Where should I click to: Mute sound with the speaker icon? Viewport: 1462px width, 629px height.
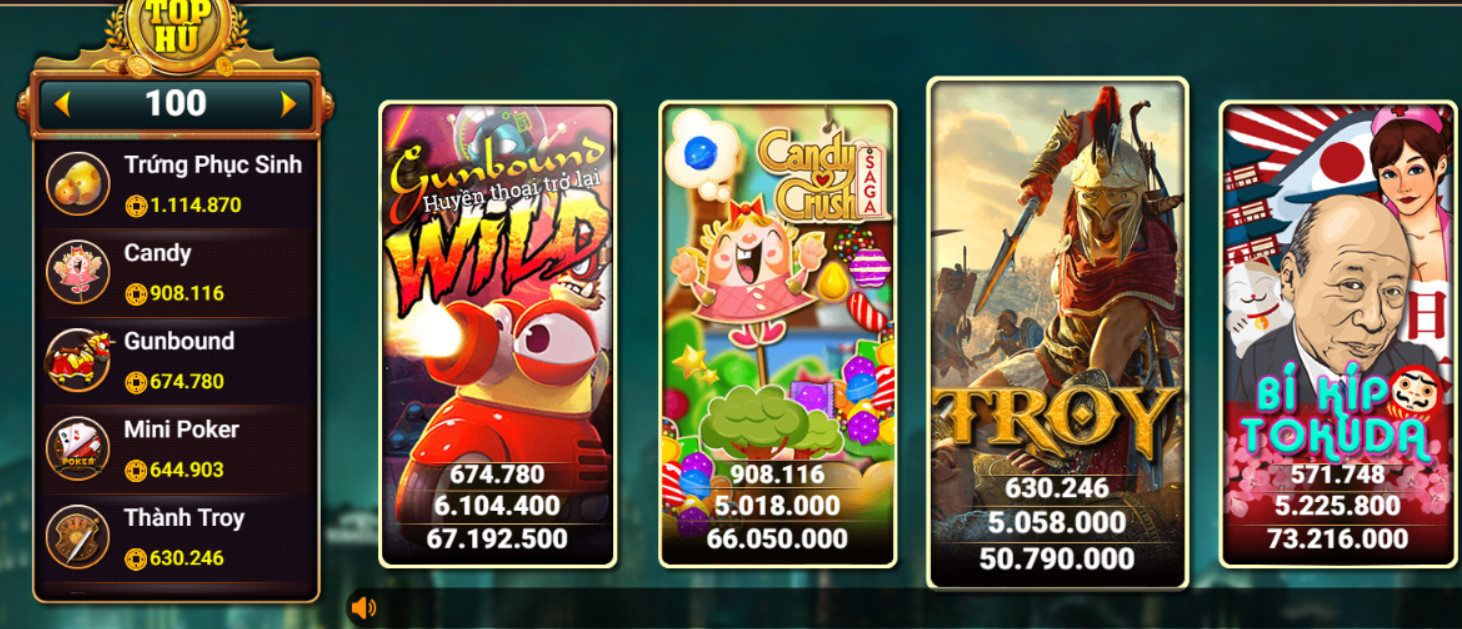click(x=364, y=607)
